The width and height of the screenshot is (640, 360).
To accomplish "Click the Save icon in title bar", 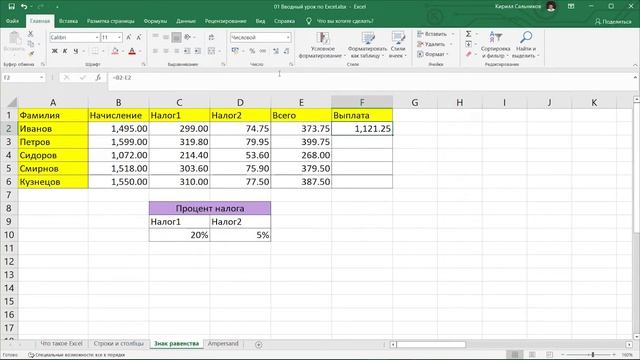I will tap(11, 7).
